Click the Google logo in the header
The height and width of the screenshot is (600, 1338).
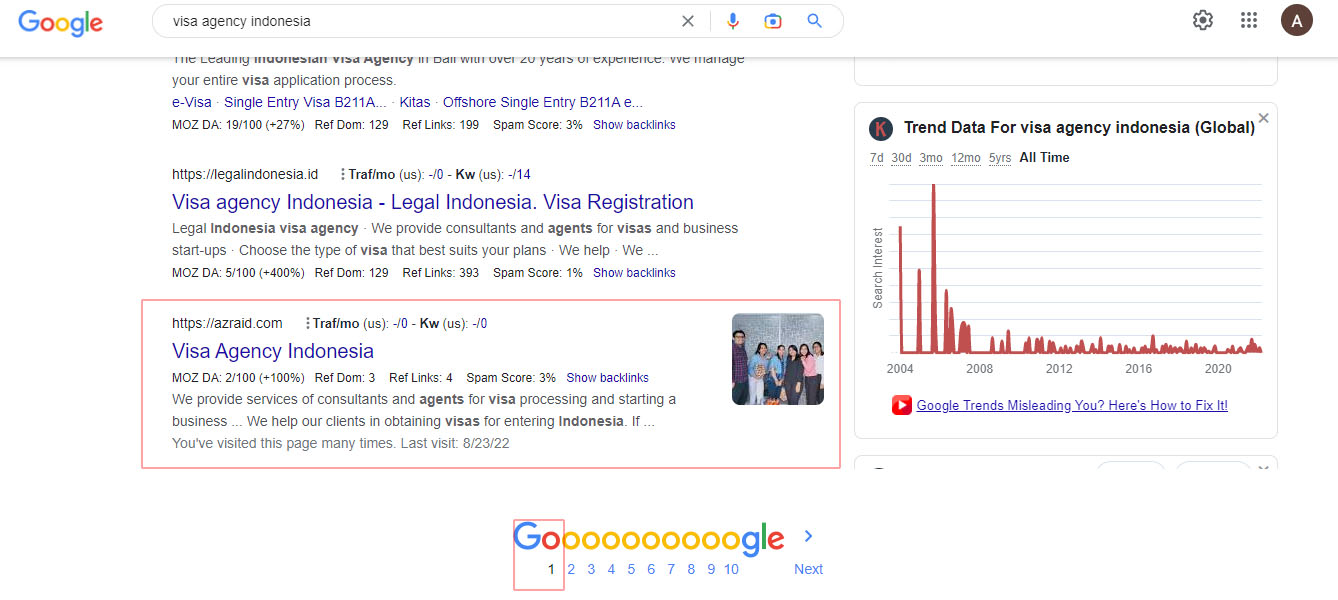(60, 22)
